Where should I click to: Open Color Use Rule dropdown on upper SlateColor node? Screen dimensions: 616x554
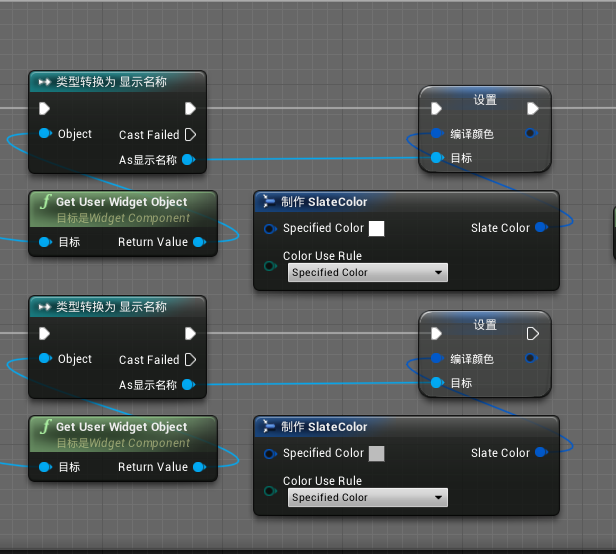tap(368, 272)
